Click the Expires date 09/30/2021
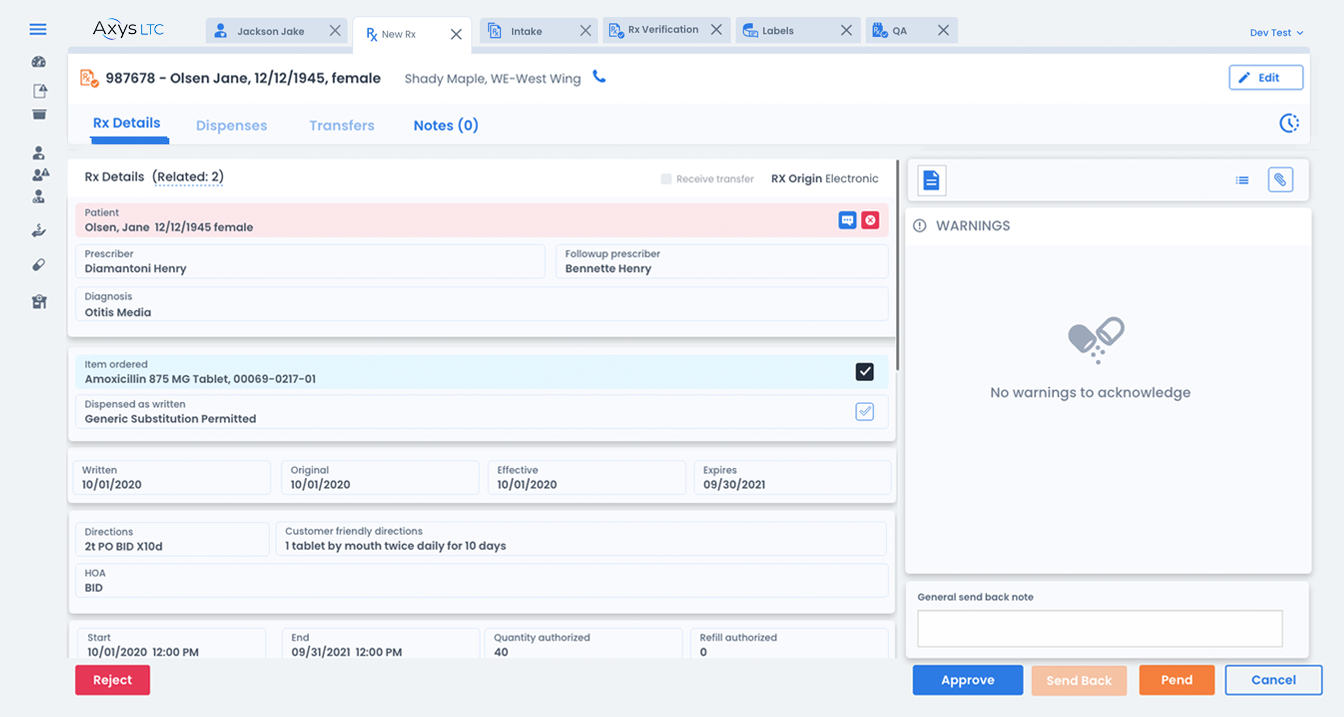The height and width of the screenshot is (717, 1344). (x=792, y=477)
